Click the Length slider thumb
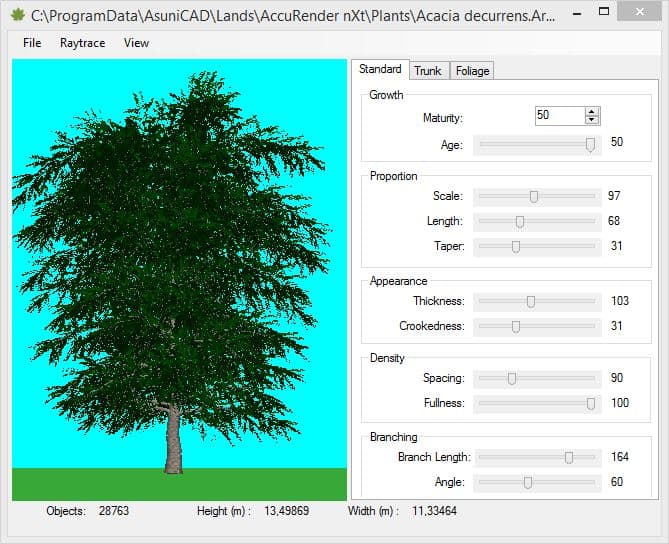This screenshot has width=669, height=544. tap(520, 222)
